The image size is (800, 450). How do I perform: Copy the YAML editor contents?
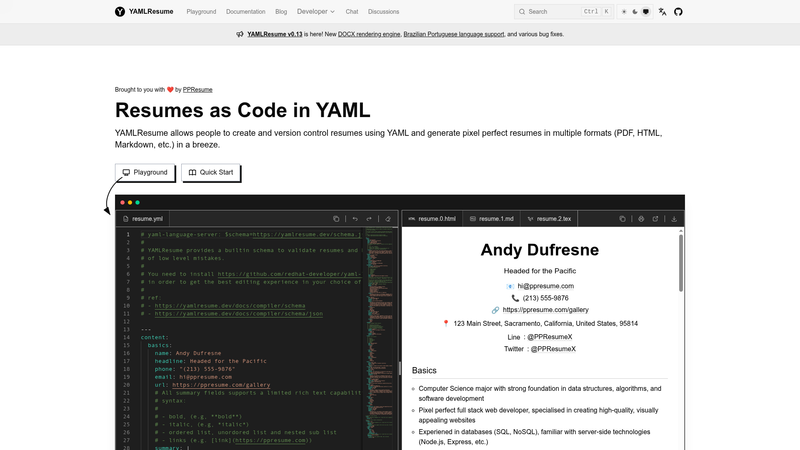(x=336, y=219)
